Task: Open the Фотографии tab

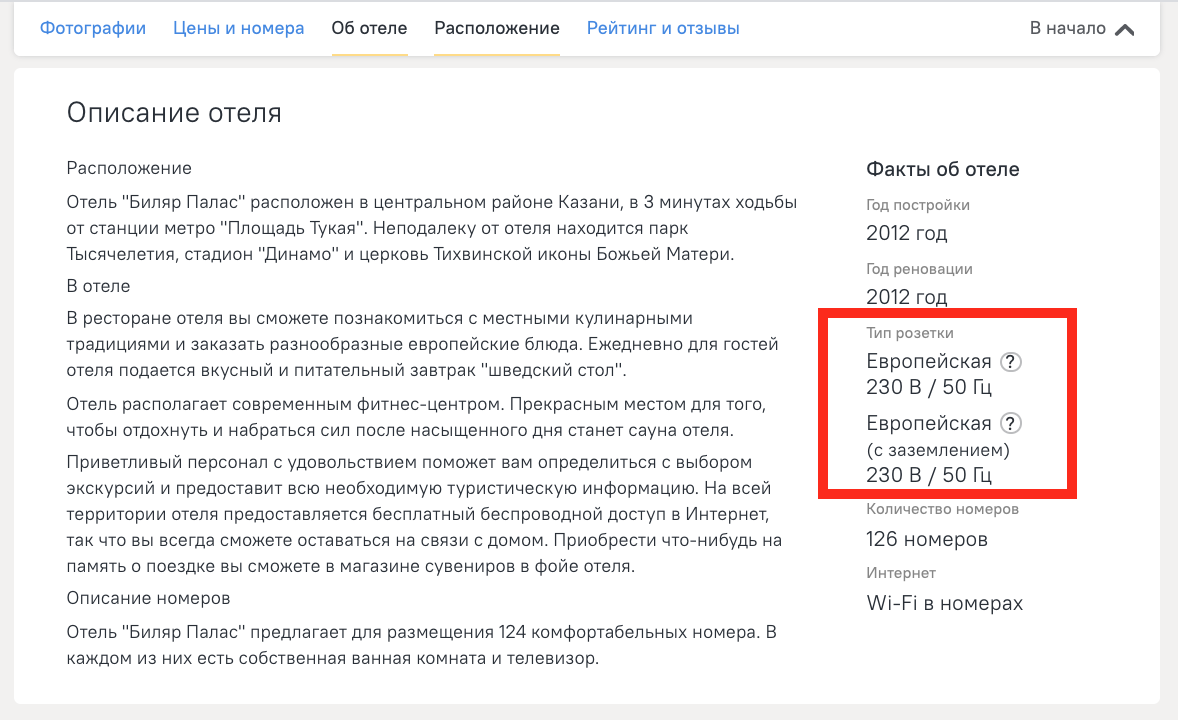Action: click(93, 28)
